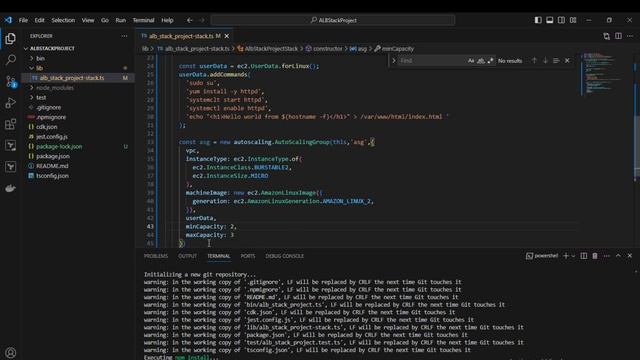This screenshot has width=640, height=360.
Task: Expand the node_modules folder
Action: 55,88
